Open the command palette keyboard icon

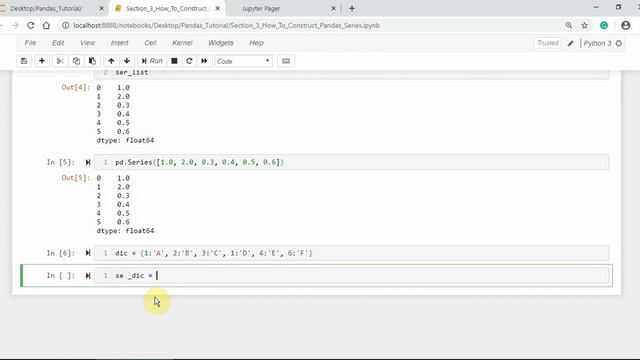(286, 61)
